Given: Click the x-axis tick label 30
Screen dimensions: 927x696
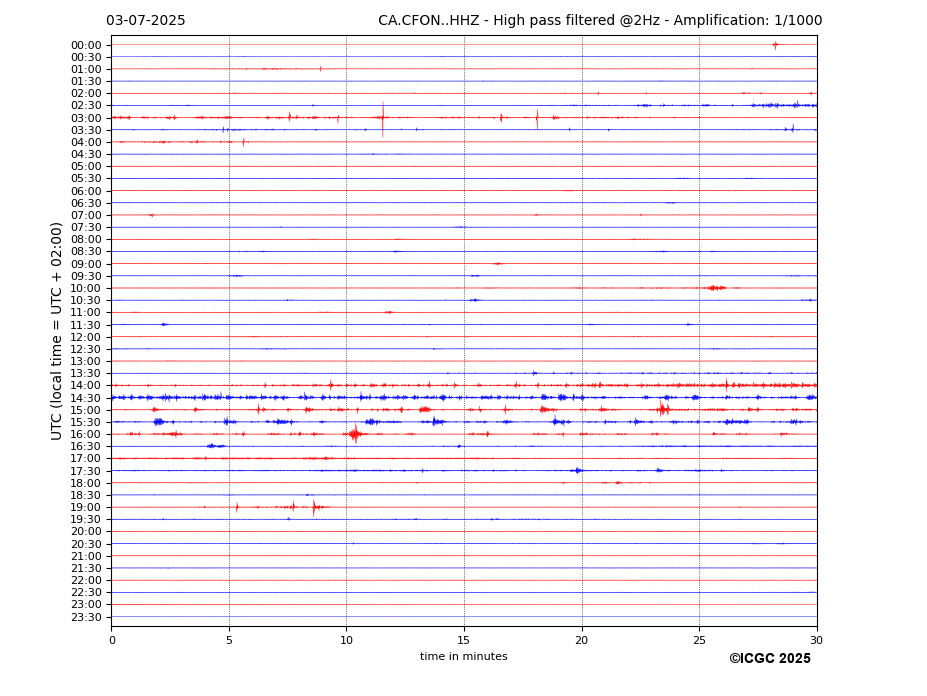Looking at the screenshot, I should [x=816, y=640].
